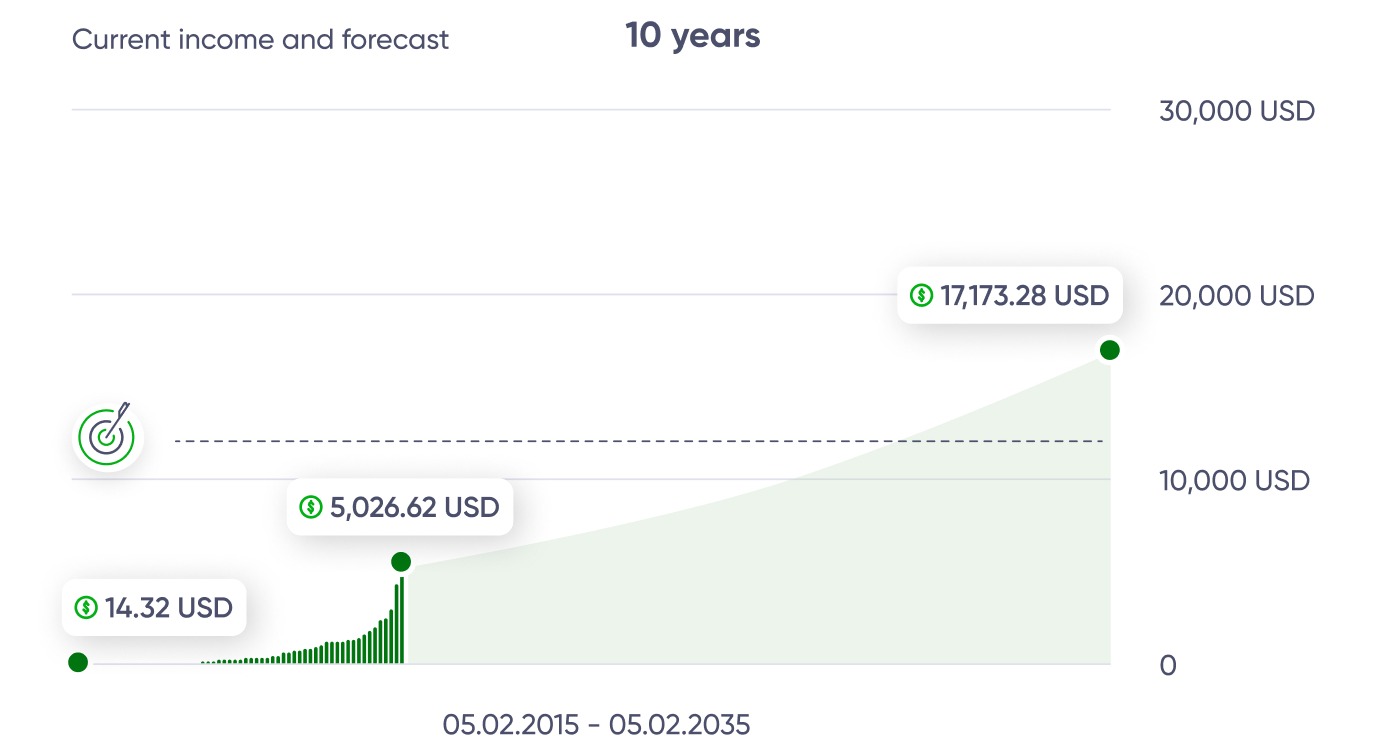Click the 0 axis label
Image resolution: width=1380 pixels, height=755 pixels.
point(1168,665)
